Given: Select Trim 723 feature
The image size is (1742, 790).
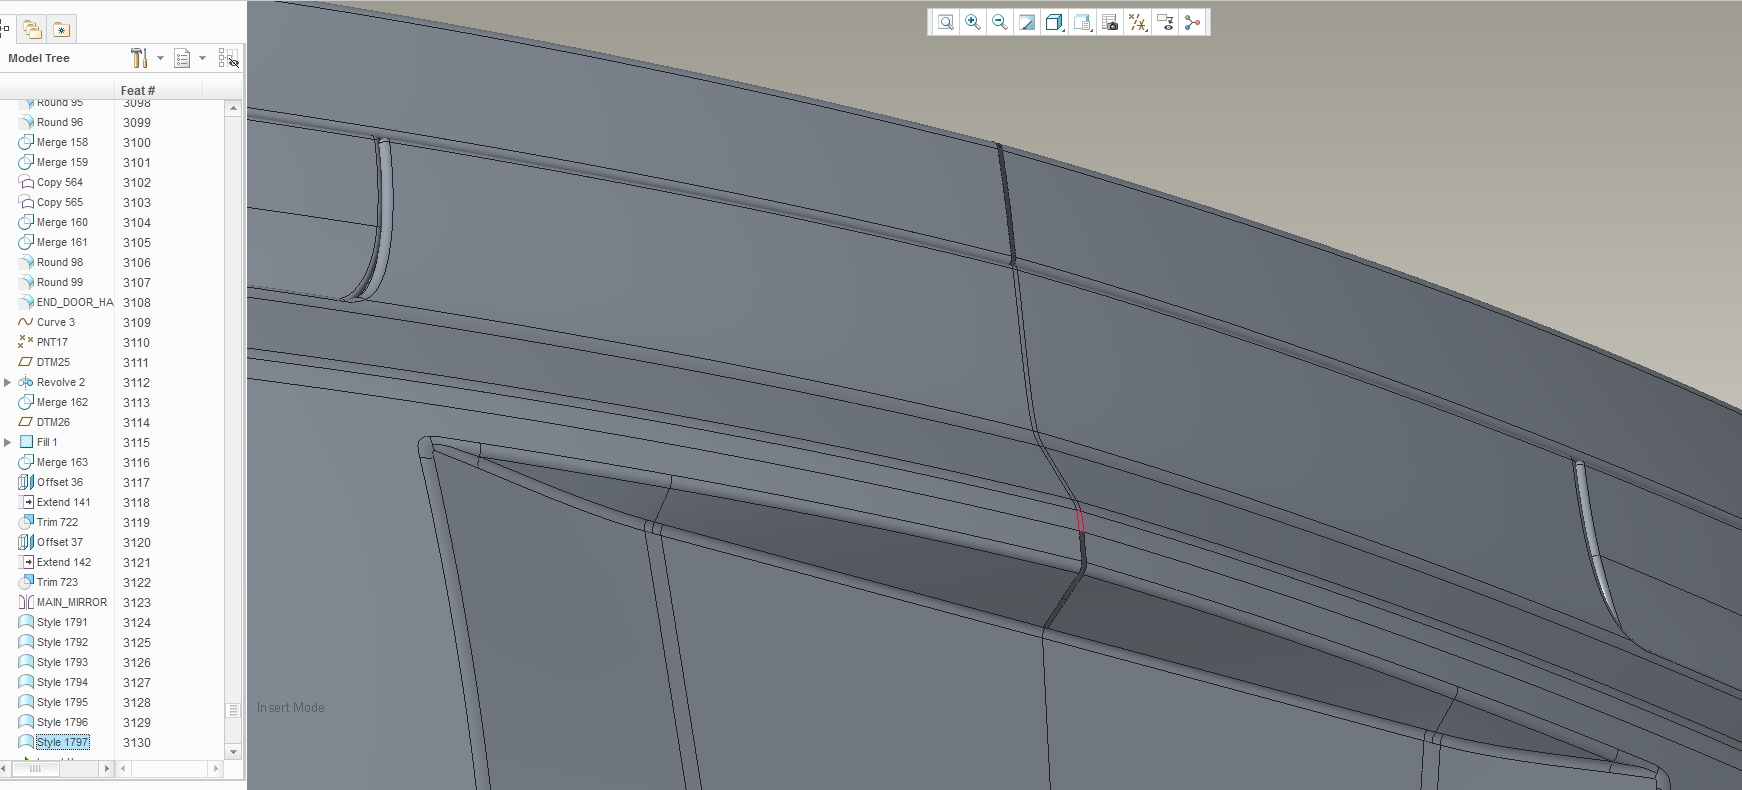Looking at the screenshot, I should point(57,582).
